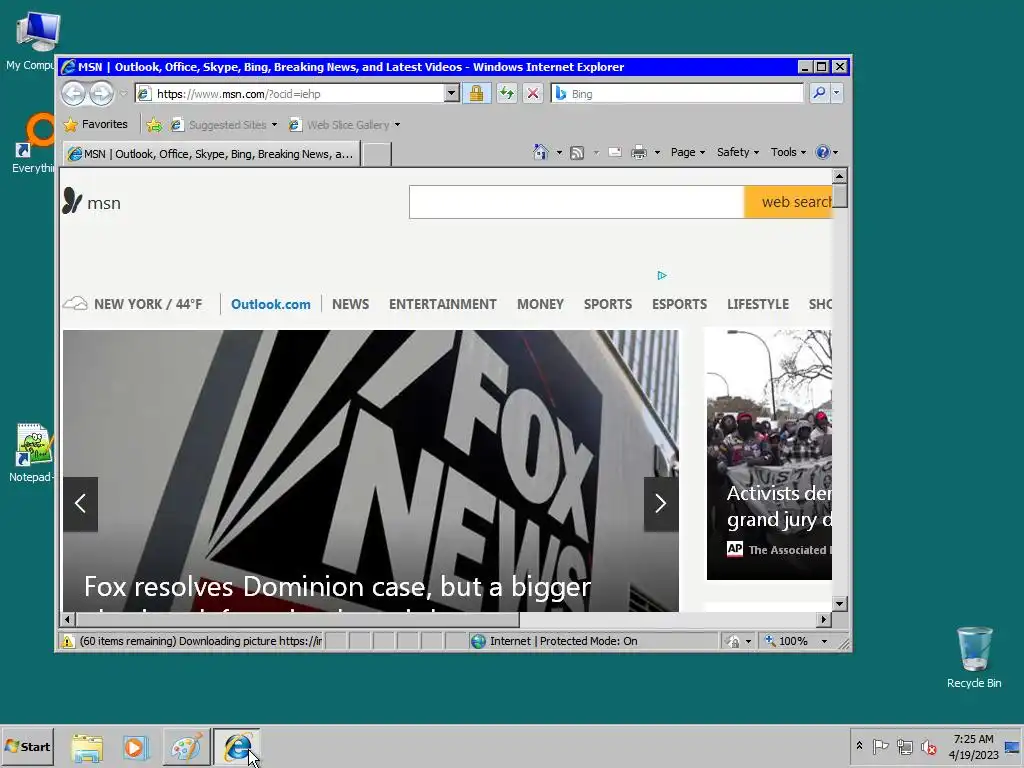Click the address bar showing msn.com
This screenshot has width=1024, height=768.
291,93
